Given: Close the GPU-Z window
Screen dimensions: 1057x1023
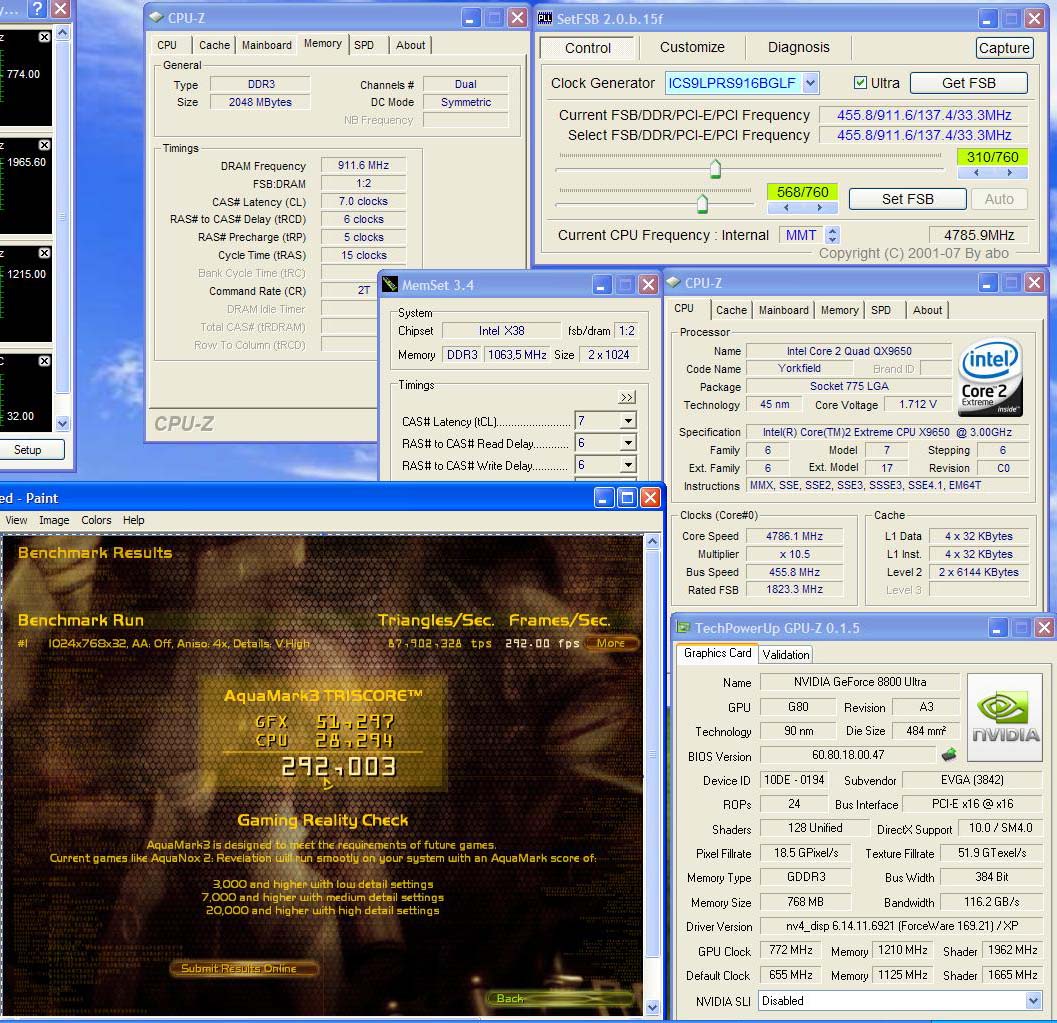Looking at the screenshot, I should click(x=1044, y=628).
